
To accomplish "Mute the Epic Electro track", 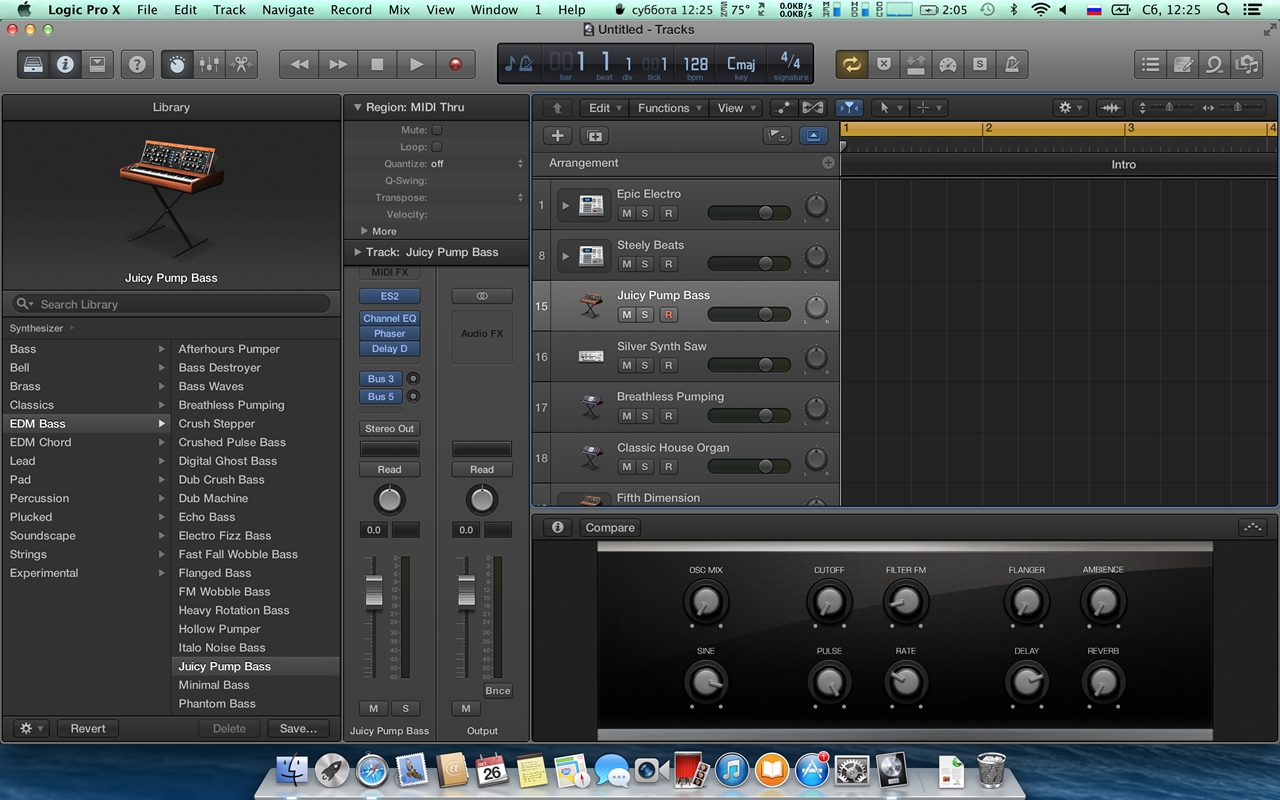I will tap(626, 213).
